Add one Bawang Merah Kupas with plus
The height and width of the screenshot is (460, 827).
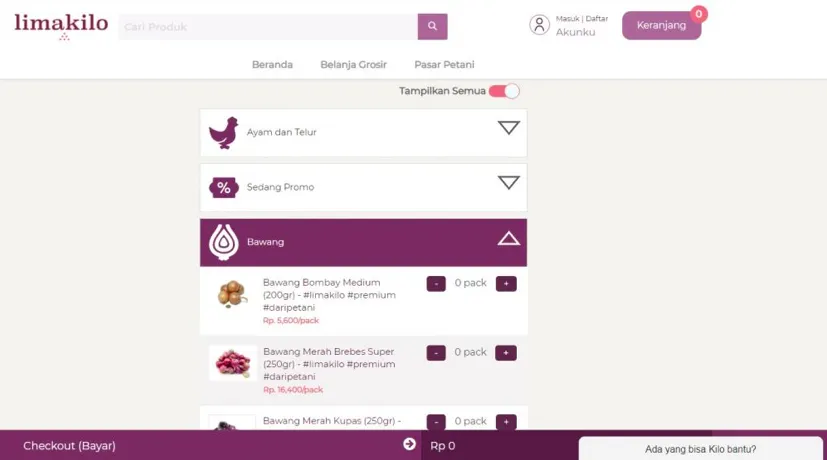tap(506, 422)
